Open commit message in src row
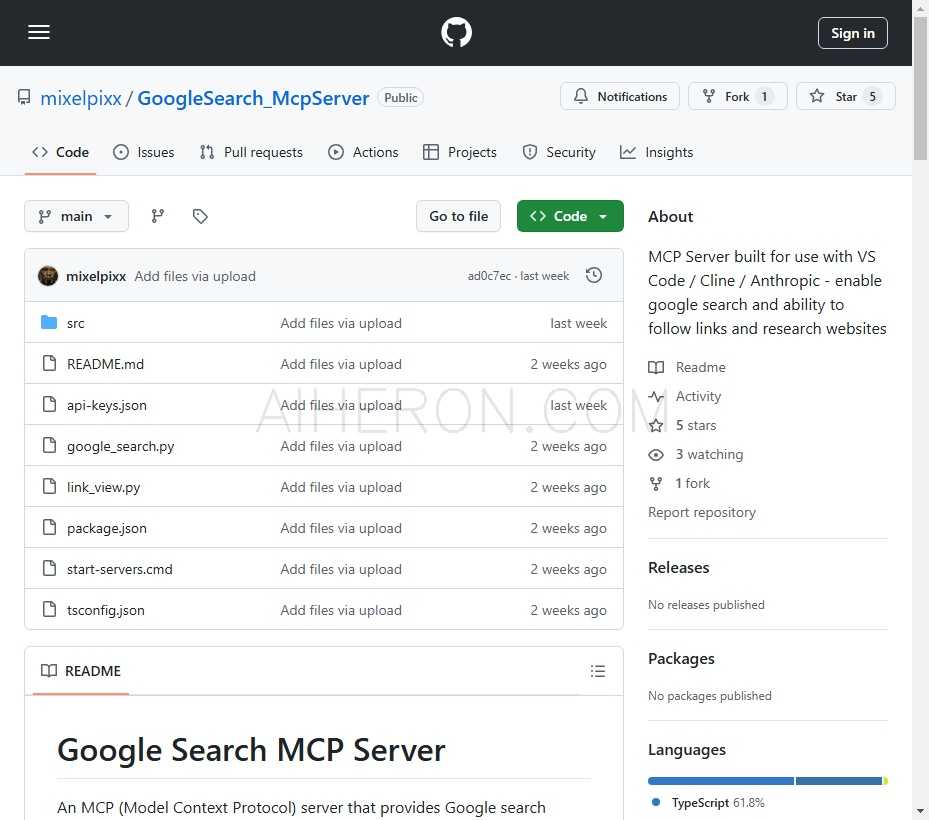929x820 pixels. [x=341, y=323]
